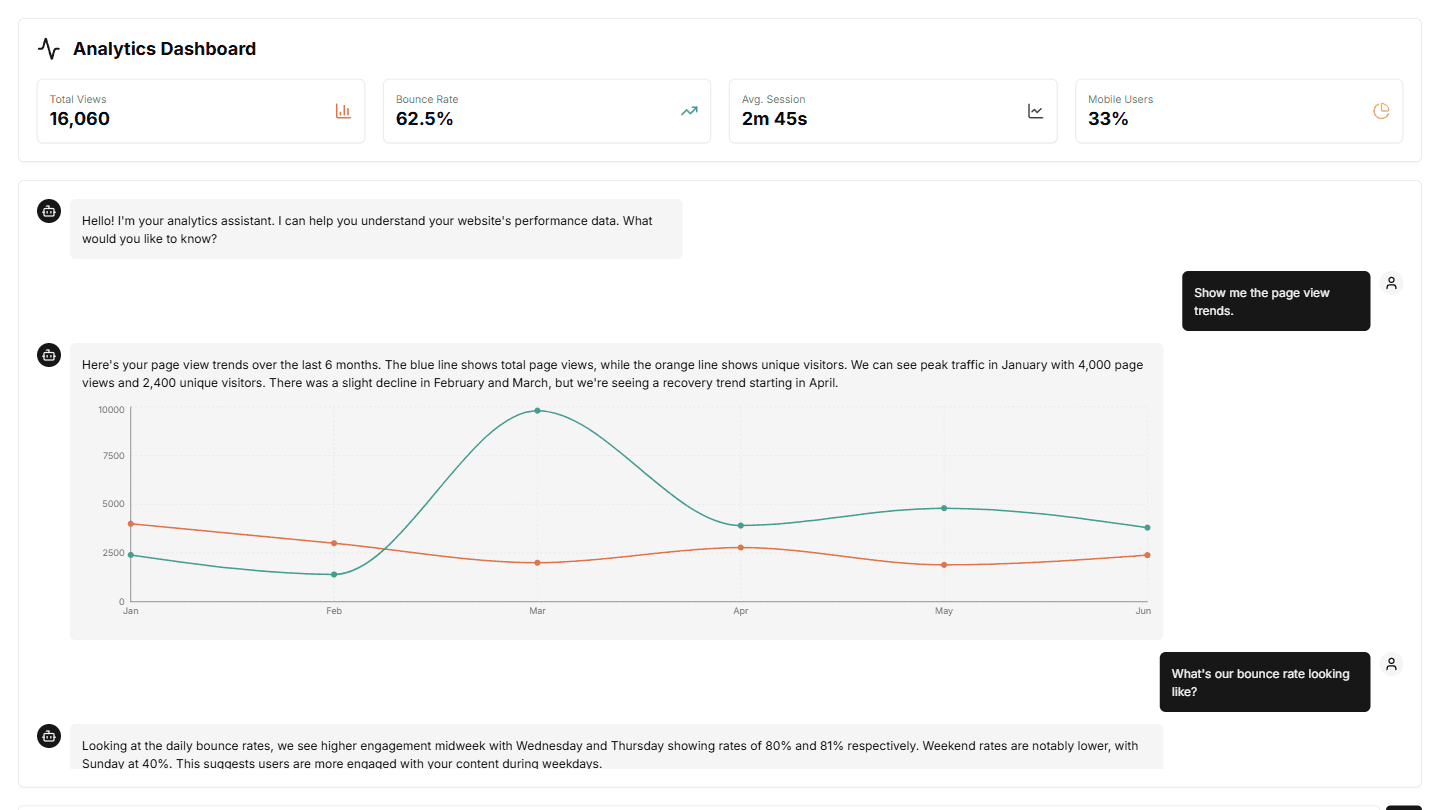Select the bar chart icon on Total Views card
Screen dimensions: 1440x810
pyautogui.click(x=343, y=111)
